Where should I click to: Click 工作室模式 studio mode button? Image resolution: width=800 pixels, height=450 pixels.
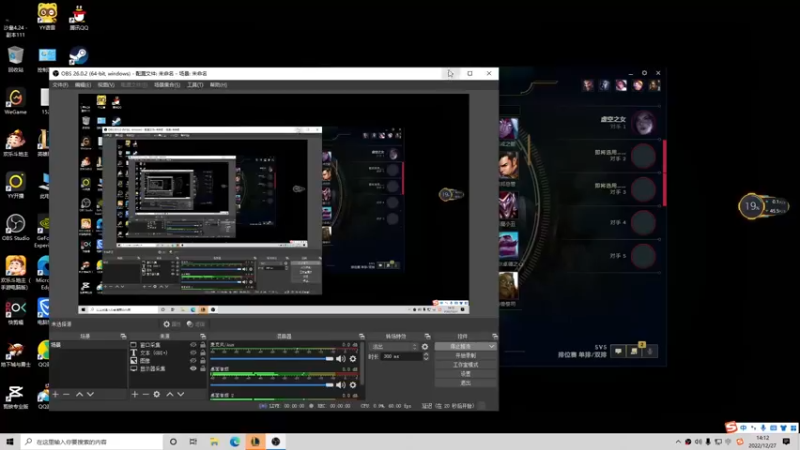tap(465, 365)
